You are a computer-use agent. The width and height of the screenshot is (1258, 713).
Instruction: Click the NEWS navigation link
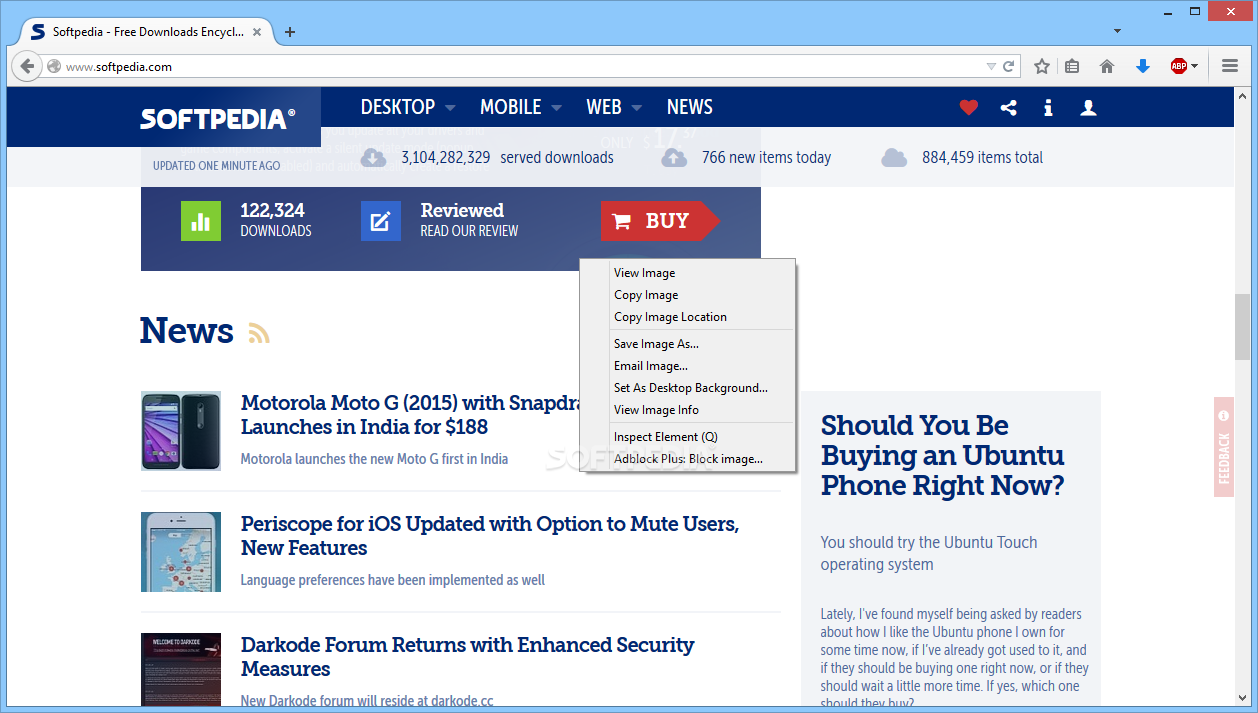pyautogui.click(x=690, y=107)
